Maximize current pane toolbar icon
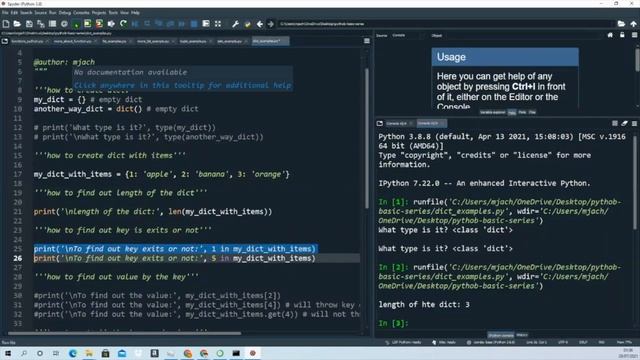Viewport: 640px width, 360px height. coord(218,24)
